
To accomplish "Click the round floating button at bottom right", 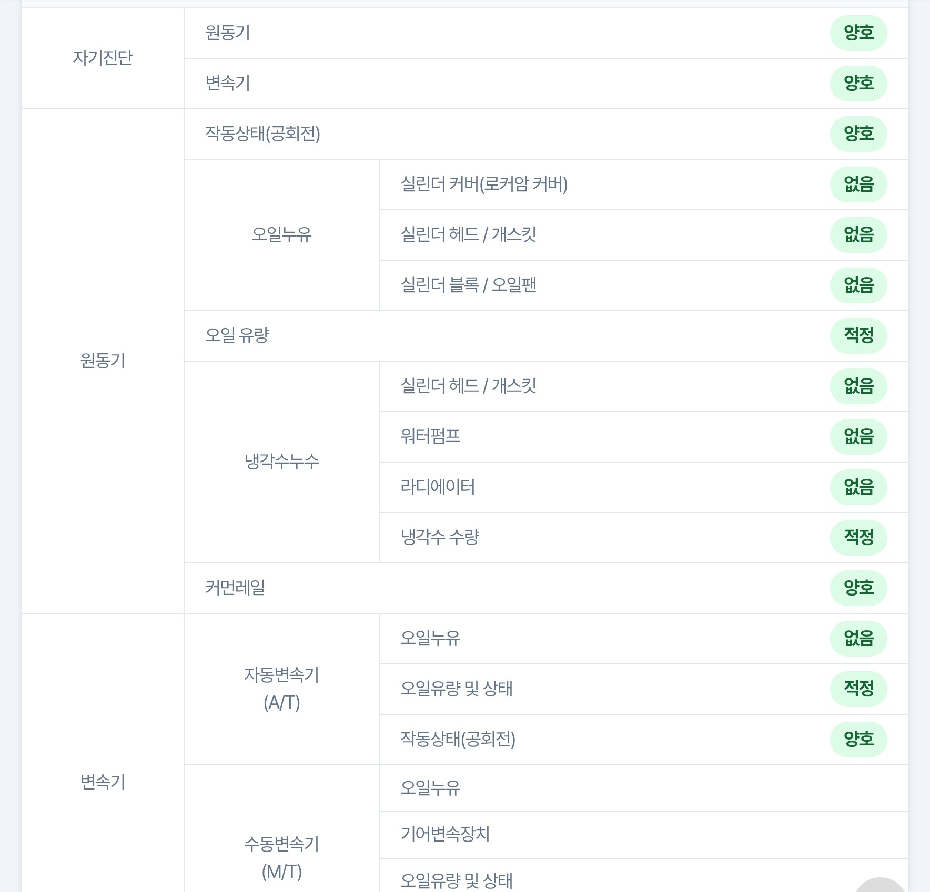I will pyautogui.click(x=881, y=885).
